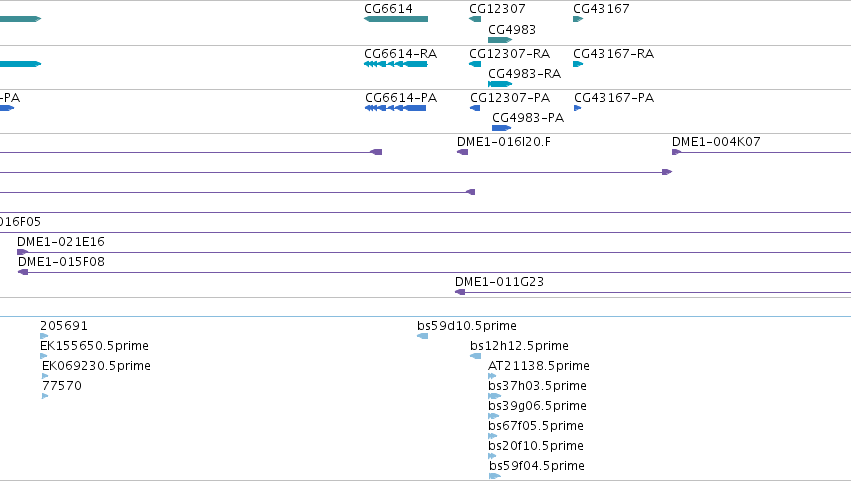Select the CG43167-PA protein arrow

(577, 108)
